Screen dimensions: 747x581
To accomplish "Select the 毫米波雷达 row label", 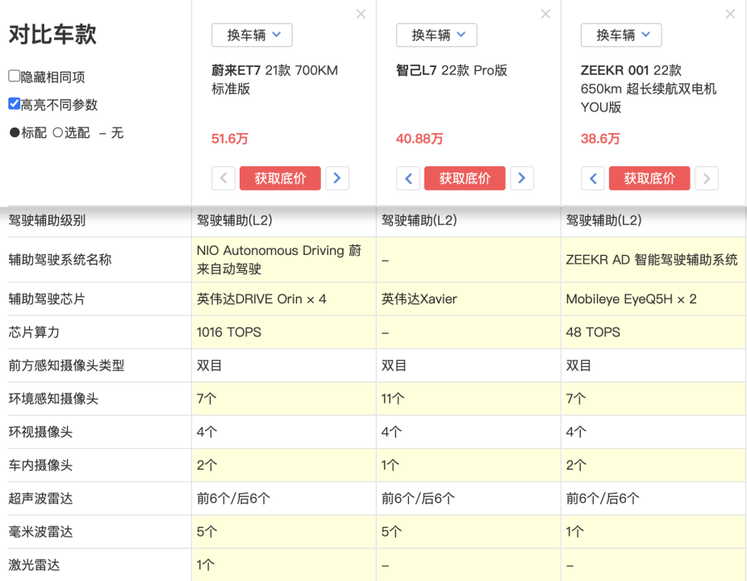I will (x=40, y=532).
